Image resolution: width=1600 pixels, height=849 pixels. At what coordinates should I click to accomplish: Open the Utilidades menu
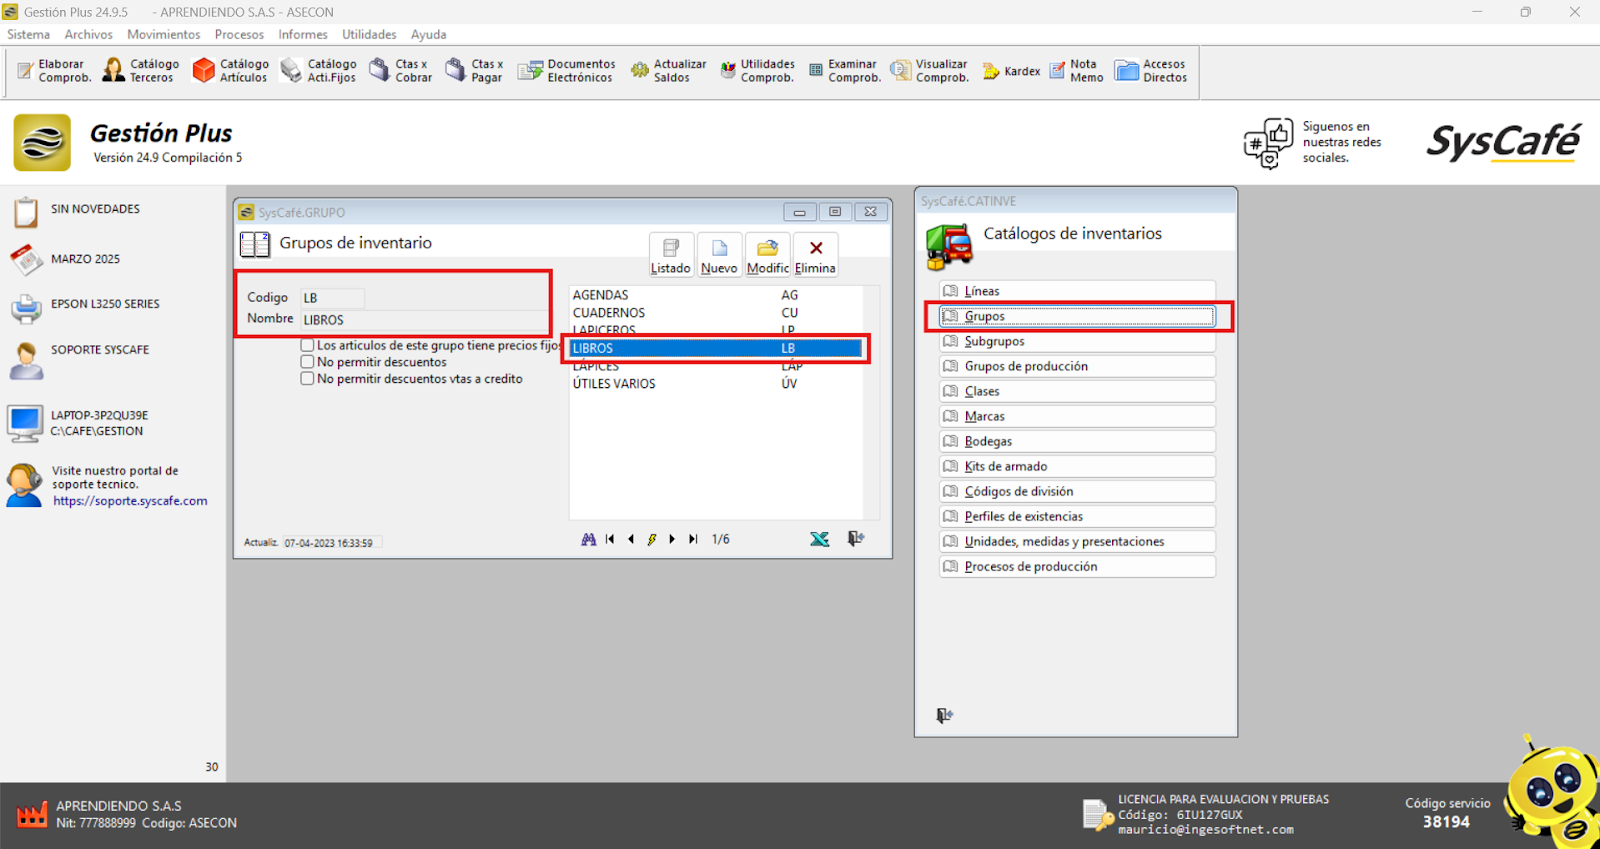coord(369,34)
